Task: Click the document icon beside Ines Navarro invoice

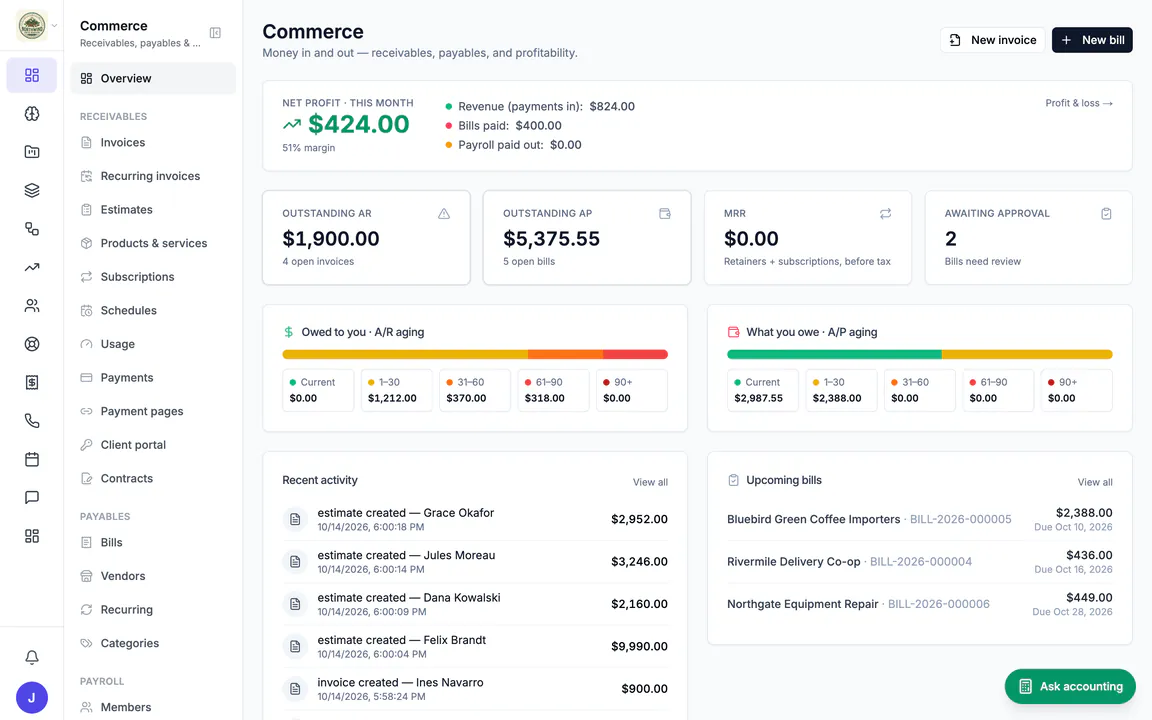Action: [x=295, y=689]
